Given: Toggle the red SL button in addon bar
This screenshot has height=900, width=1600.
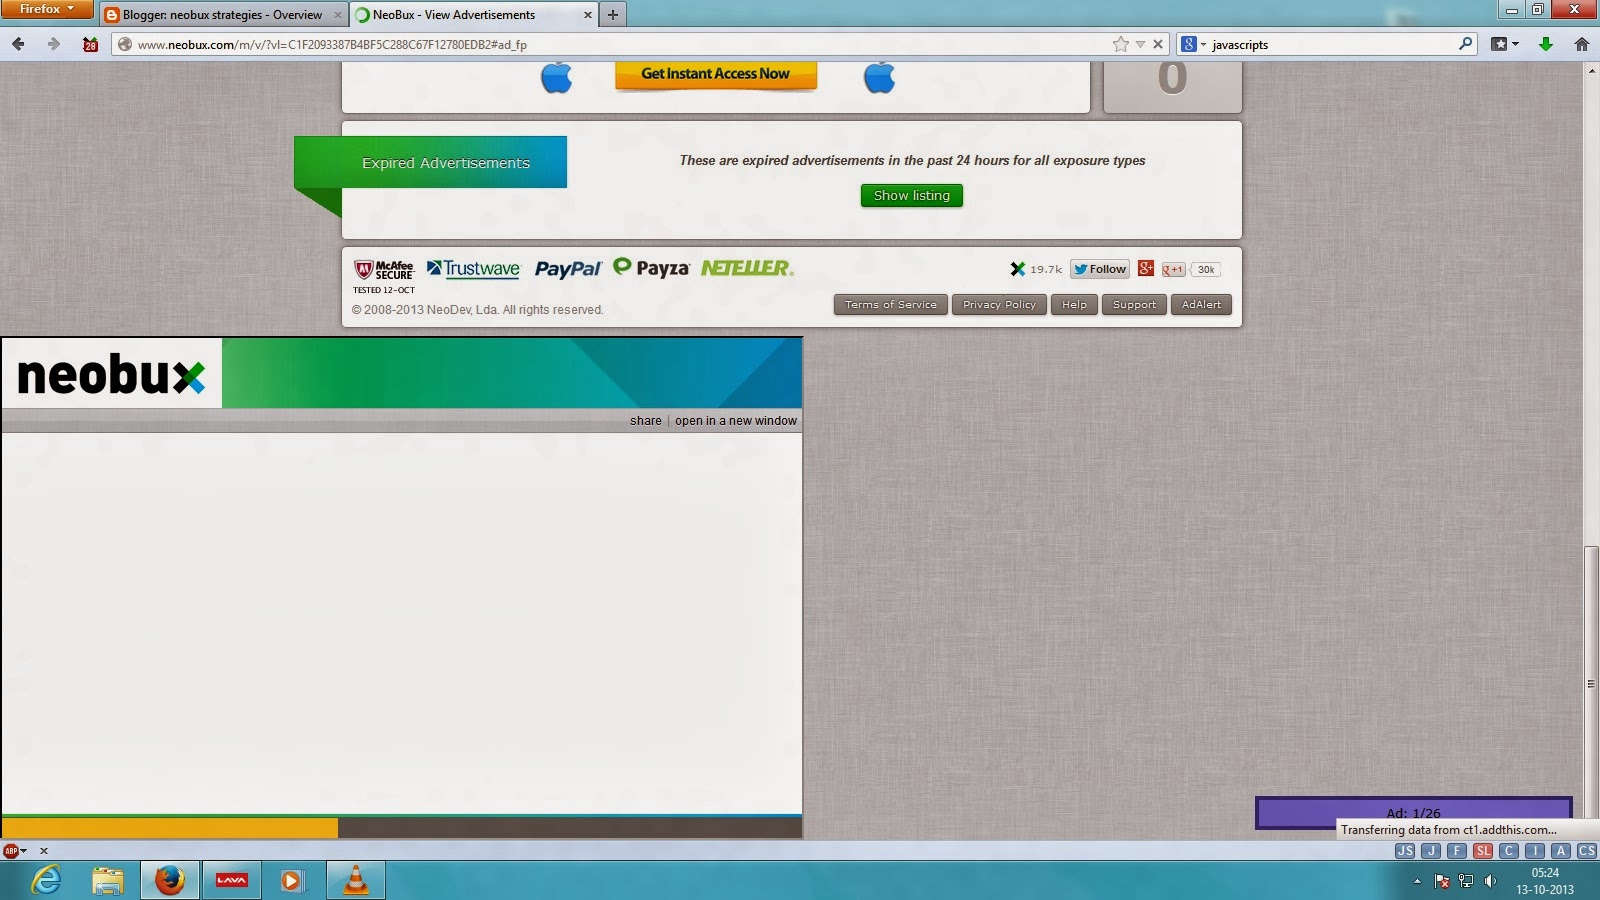Looking at the screenshot, I should click(1483, 851).
